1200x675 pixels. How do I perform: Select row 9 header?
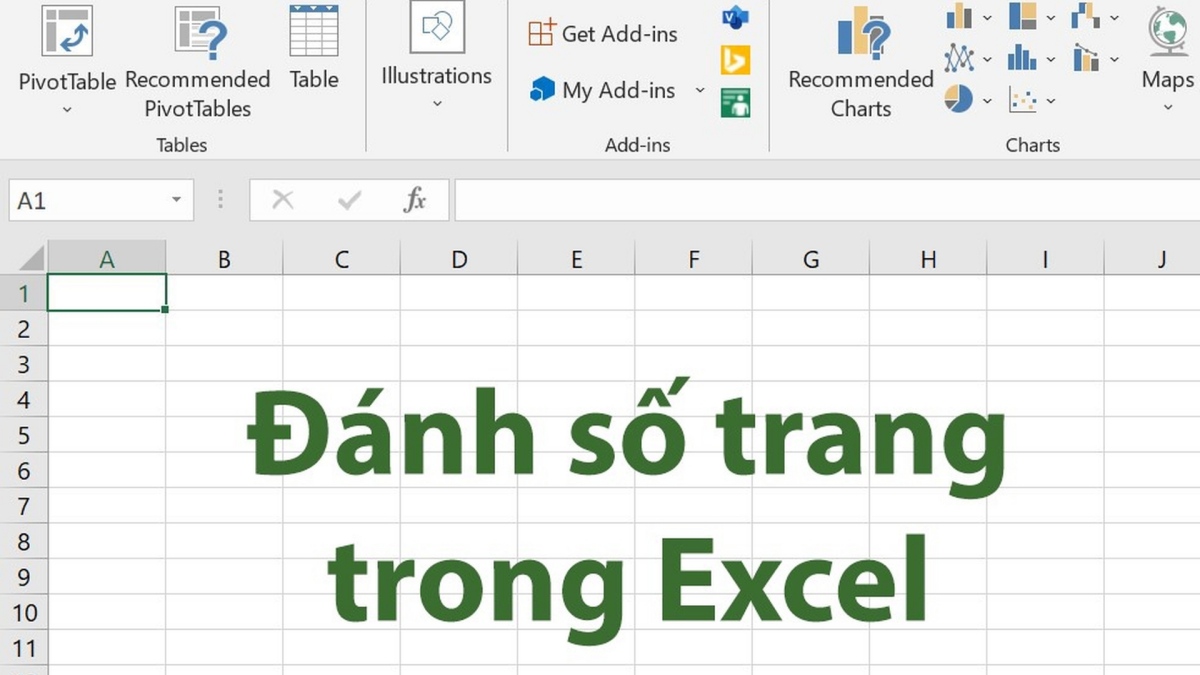click(x=24, y=577)
